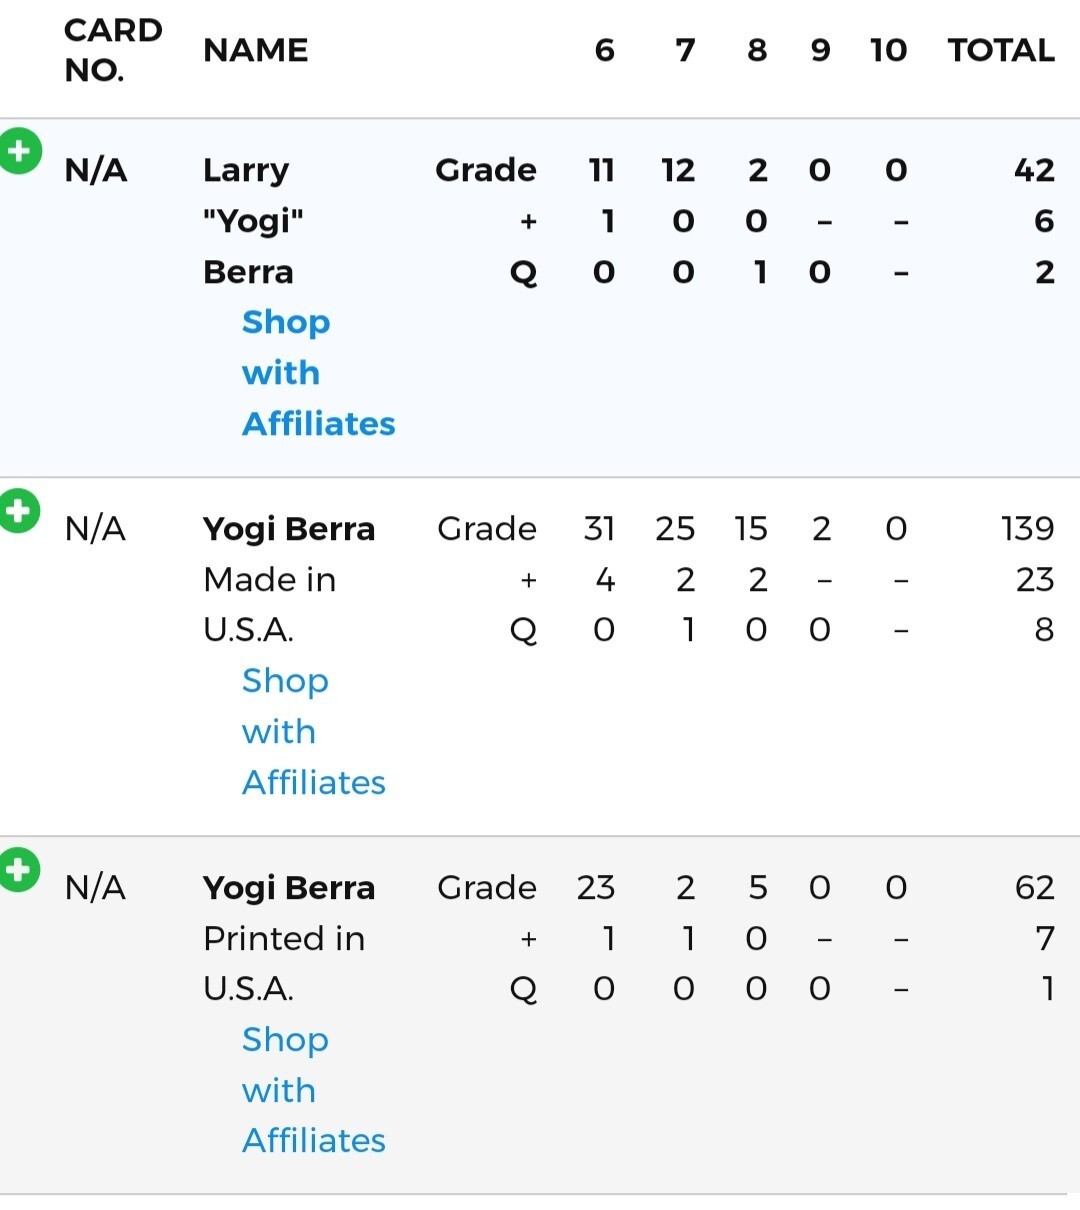Viewport: 1080px width, 1210px height.
Task: Expand the Larry "Yogi" Berra row
Action: [20, 152]
